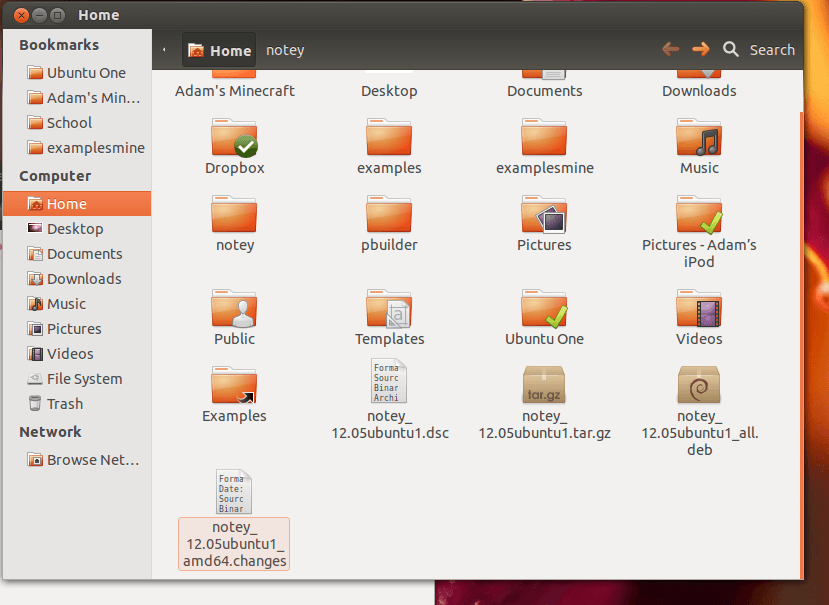Select the notey_12.05ubuntu1_all.deb package icon
The width and height of the screenshot is (829, 605).
pos(699,383)
